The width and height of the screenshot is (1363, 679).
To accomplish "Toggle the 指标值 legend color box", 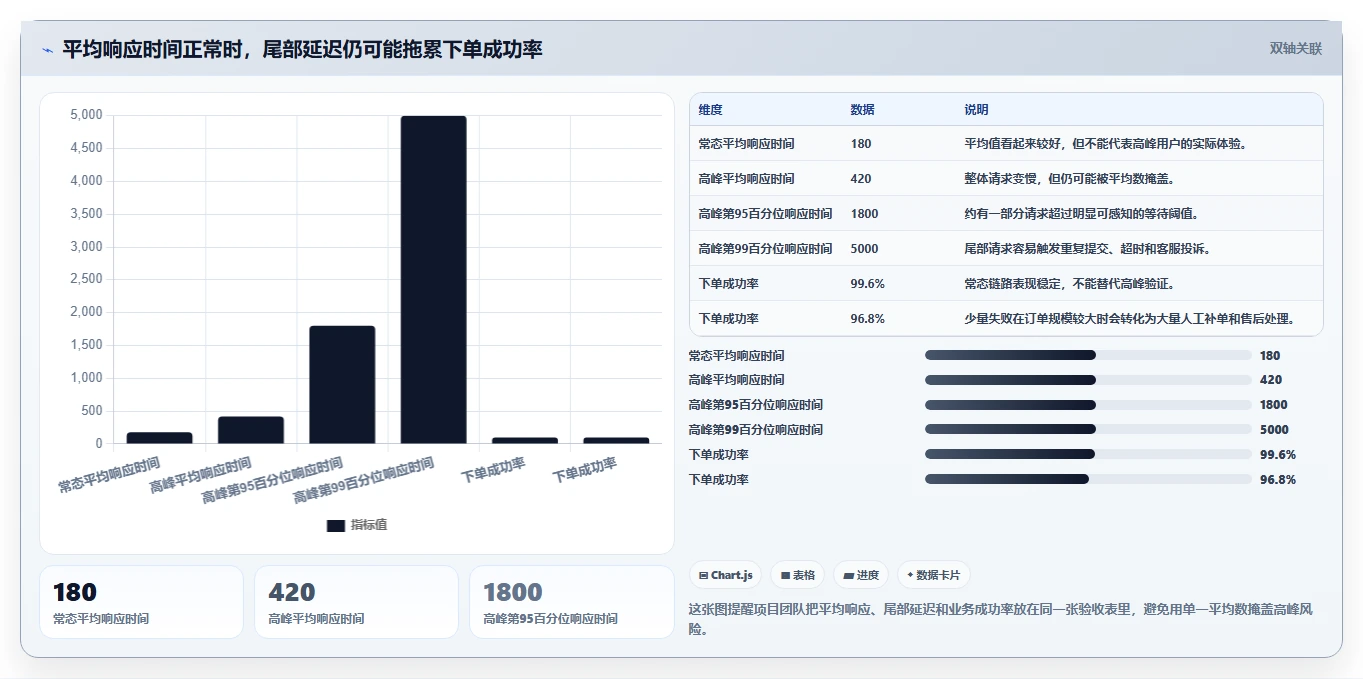I will (336, 525).
